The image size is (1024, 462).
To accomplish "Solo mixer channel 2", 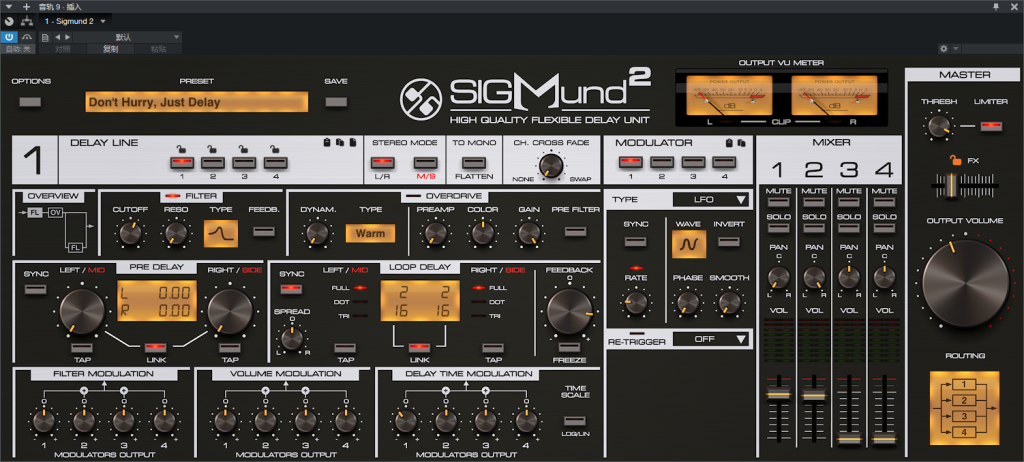I will pyautogui.click(x=813, y=228).
